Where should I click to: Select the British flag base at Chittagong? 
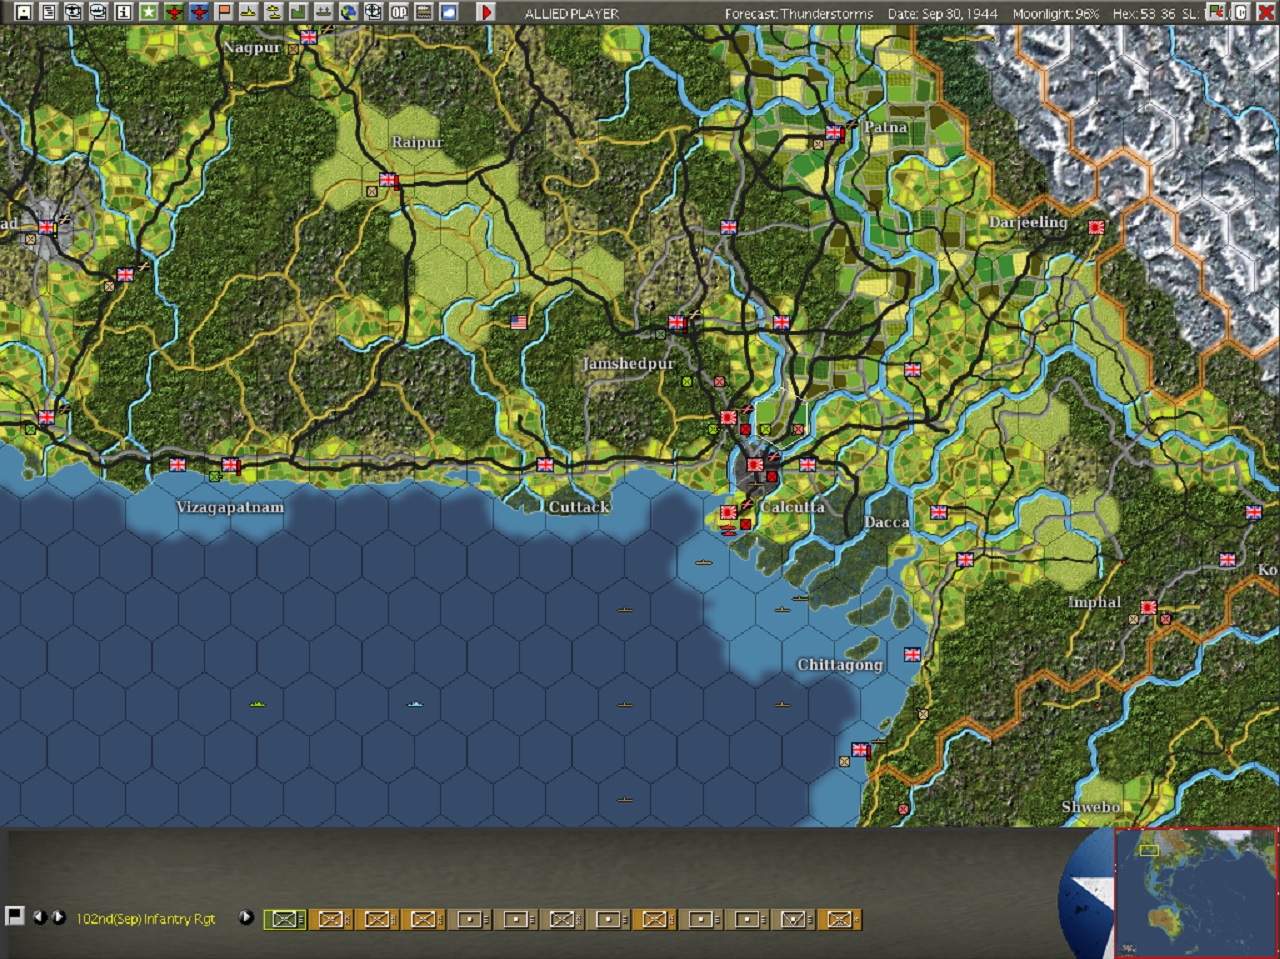[x=912, y=655]
